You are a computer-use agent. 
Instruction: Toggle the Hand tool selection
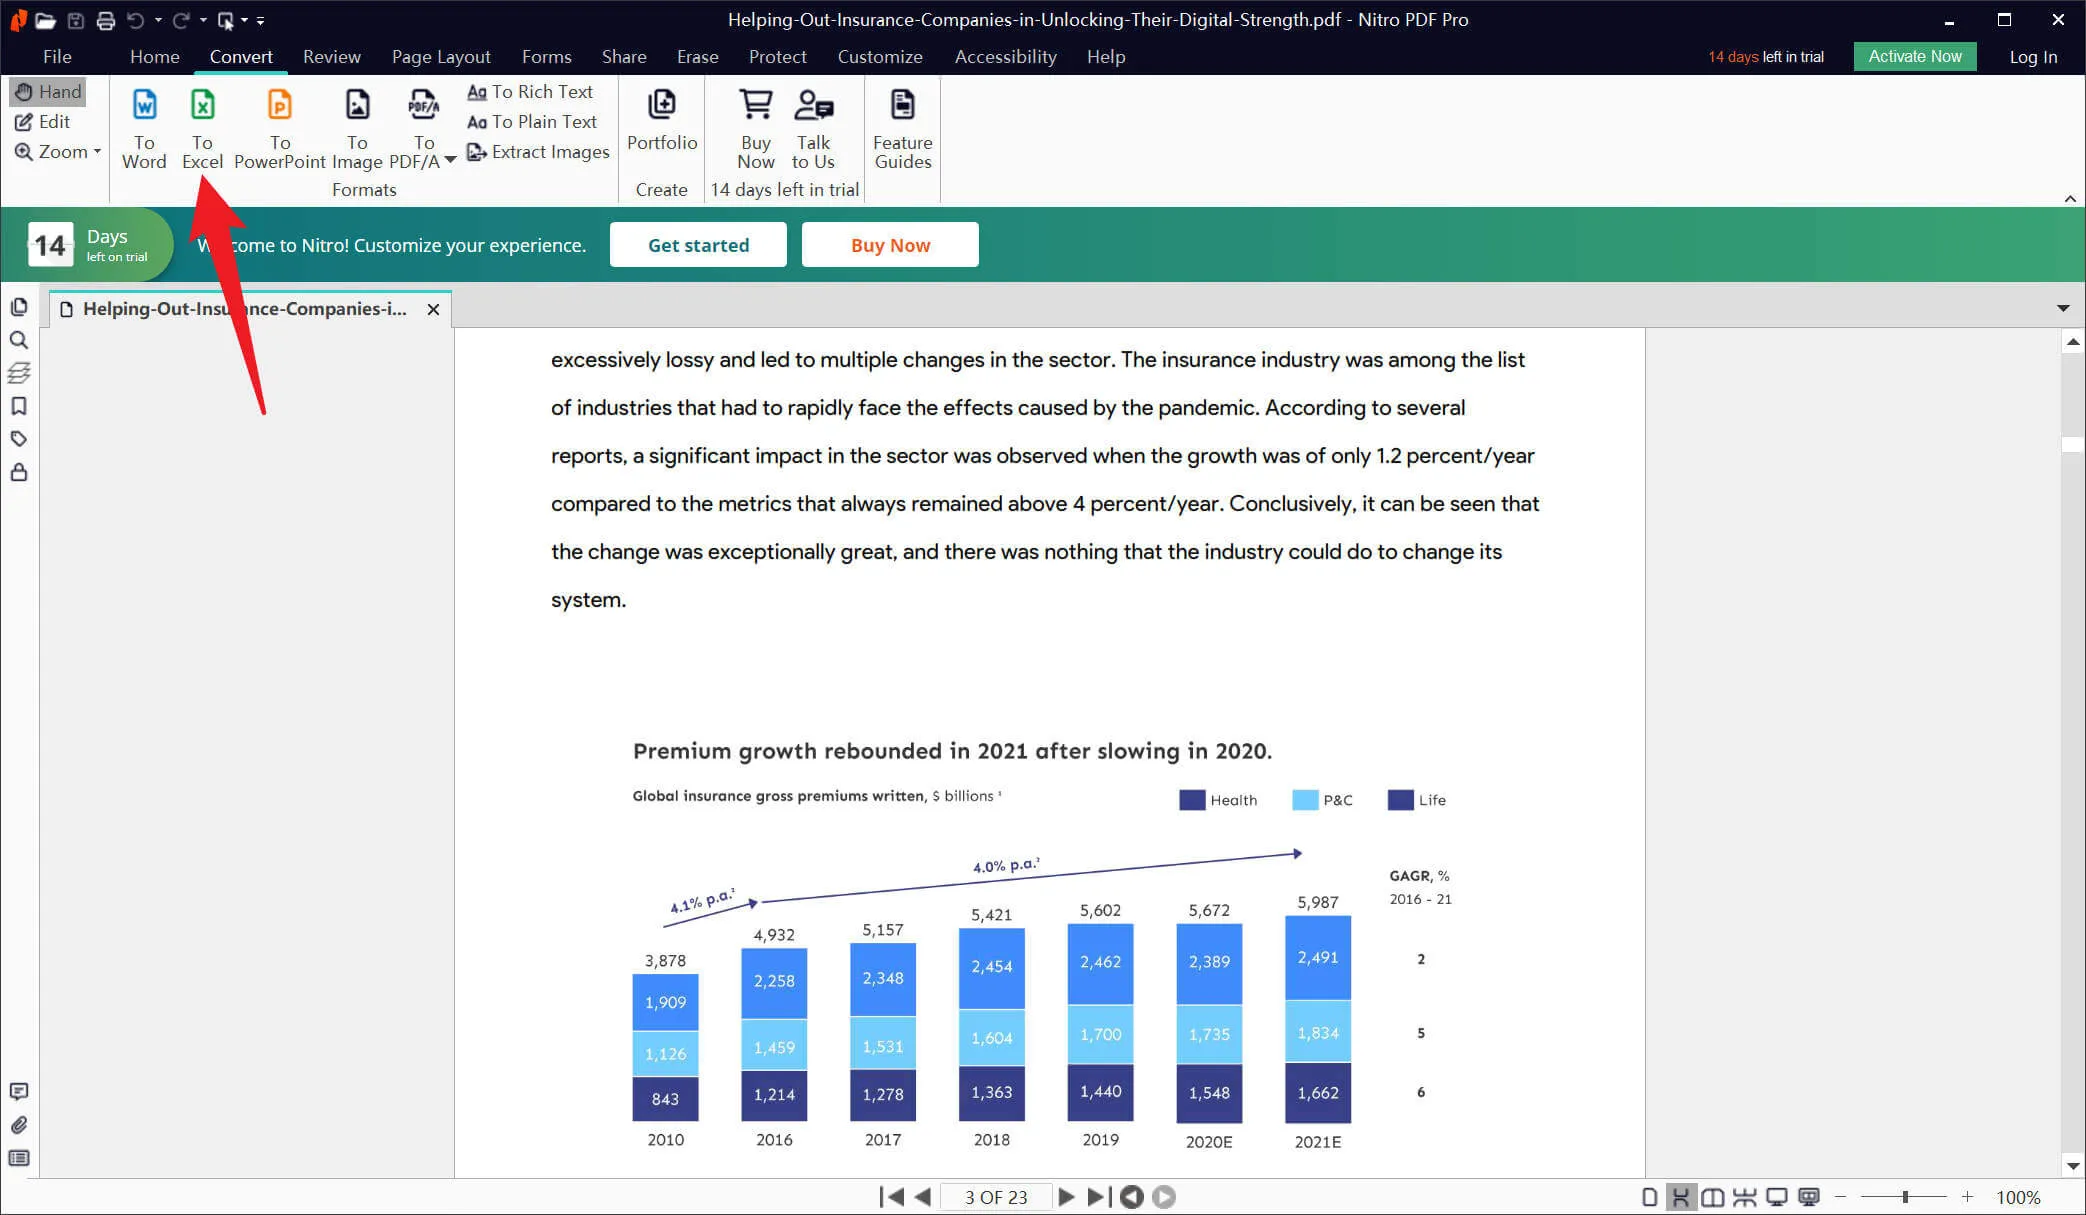[48, 90]
